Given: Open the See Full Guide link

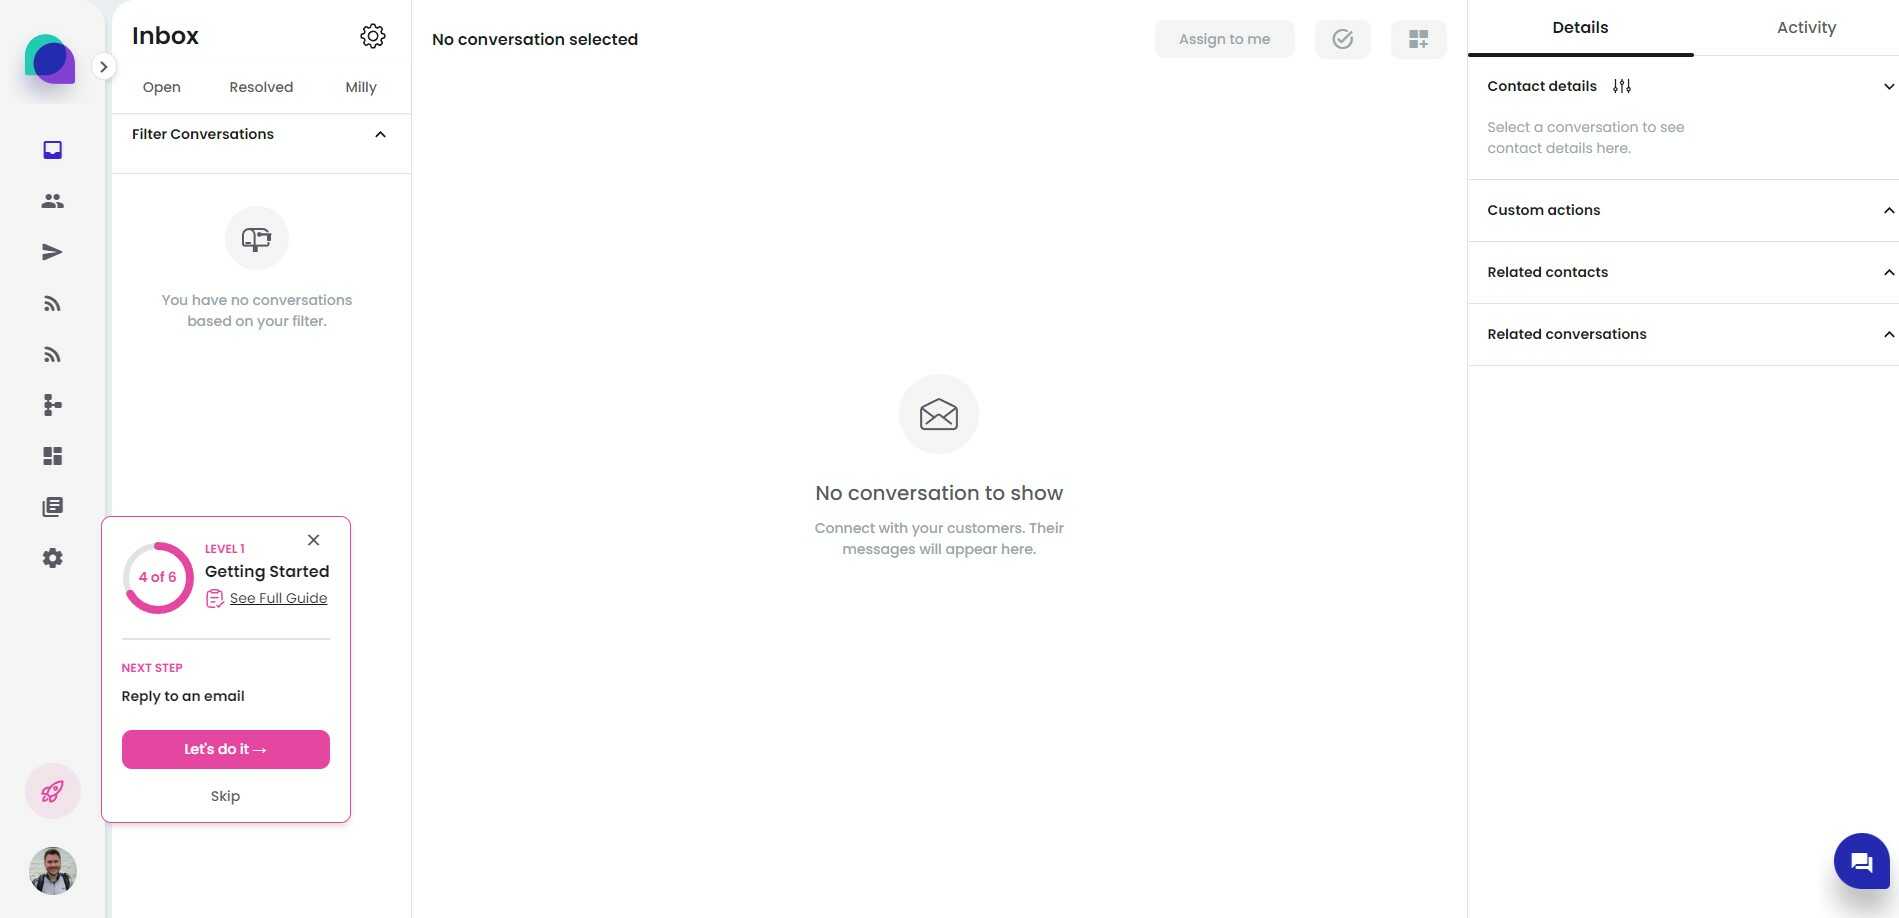Looking at the screenshot, I should pyautogui.click(x=278, y=598).
